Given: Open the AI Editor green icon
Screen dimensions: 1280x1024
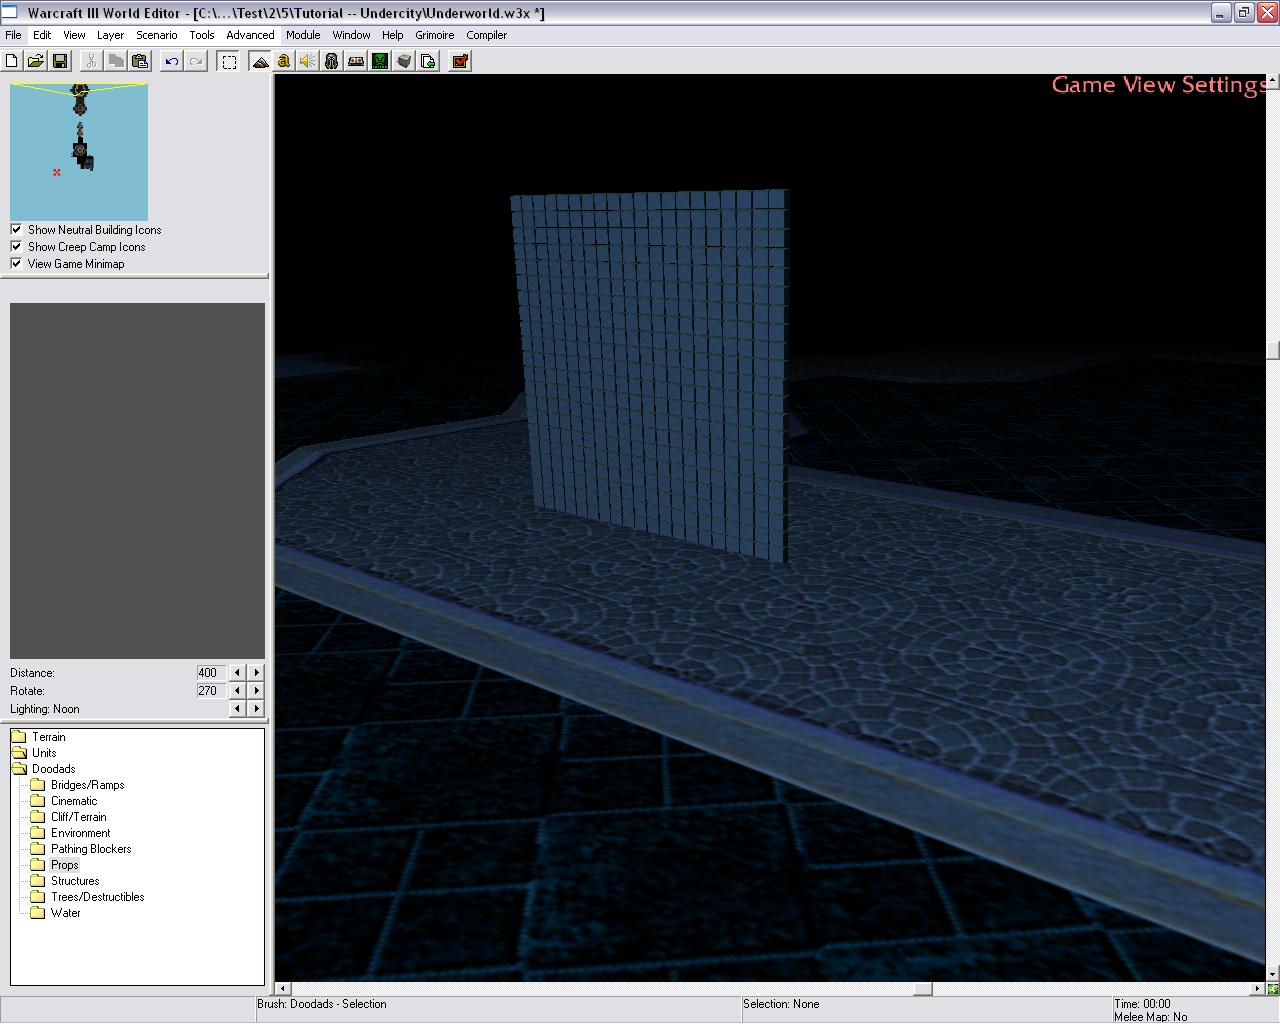Looking at the screenshot, I should [x=380, y=61].
